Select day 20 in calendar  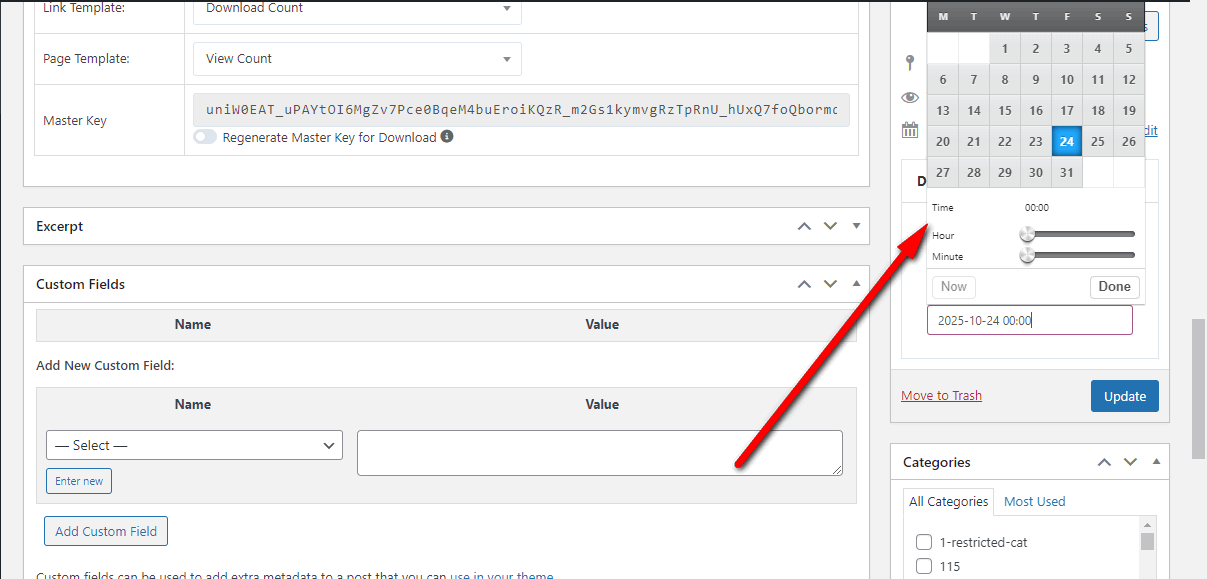pos(943,142)
